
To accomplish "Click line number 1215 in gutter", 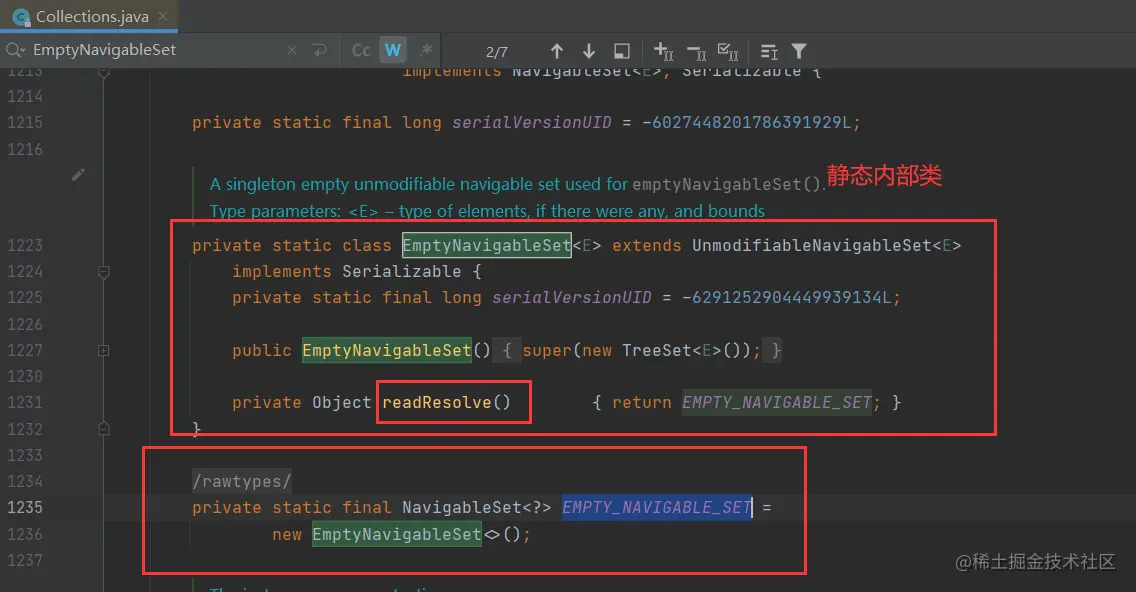I will pyautogui.click(x=25, y=122).
